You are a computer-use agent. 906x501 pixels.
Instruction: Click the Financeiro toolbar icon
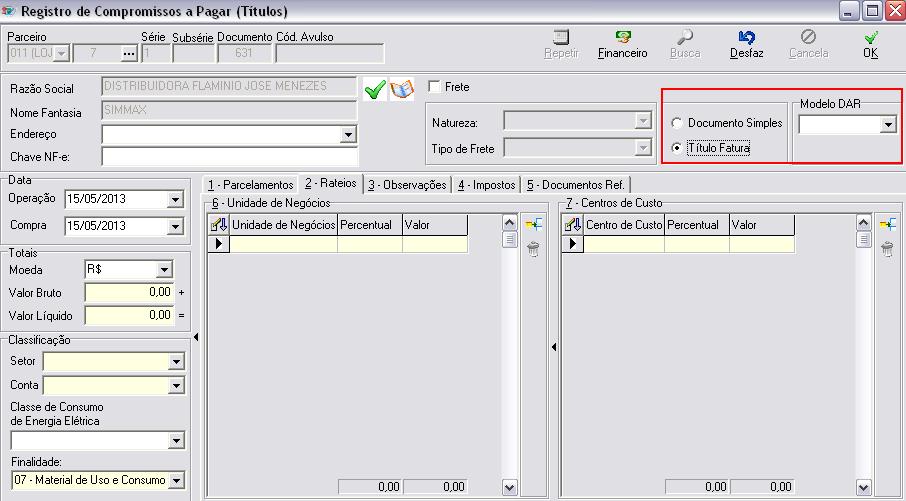pos(622,38)
